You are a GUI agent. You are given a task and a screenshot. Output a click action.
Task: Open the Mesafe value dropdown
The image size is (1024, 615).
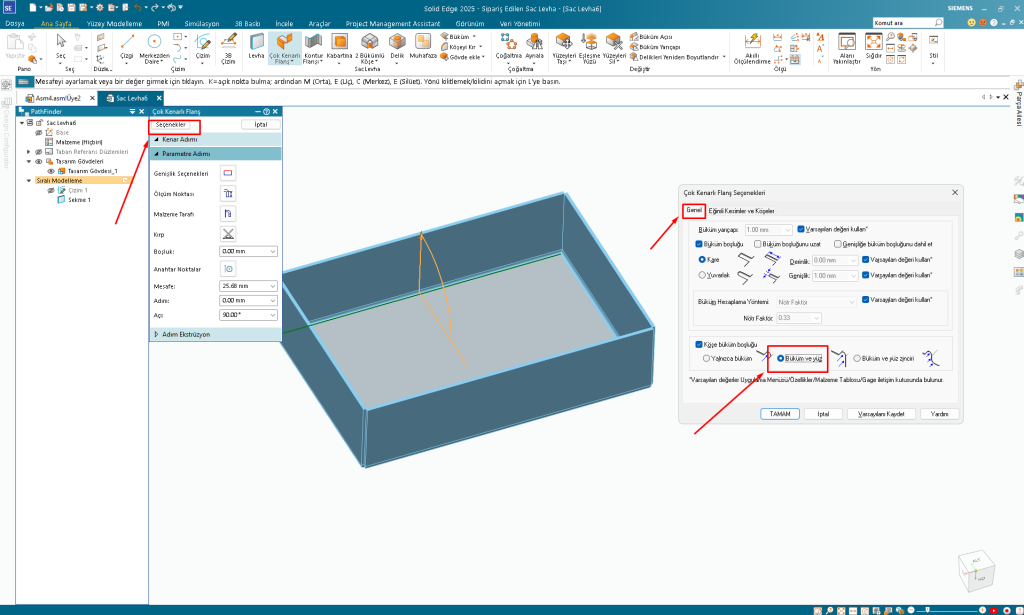273,286
